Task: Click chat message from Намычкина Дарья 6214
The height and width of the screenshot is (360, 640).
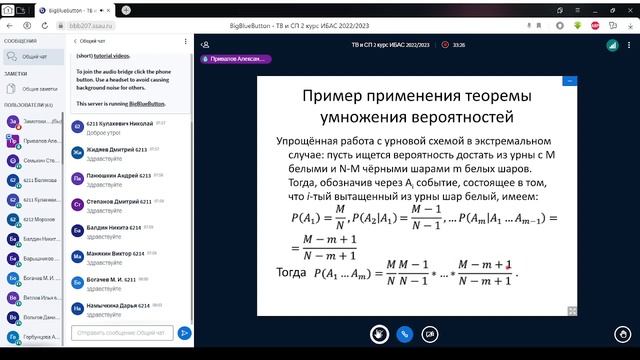Action: coord(129,310)
